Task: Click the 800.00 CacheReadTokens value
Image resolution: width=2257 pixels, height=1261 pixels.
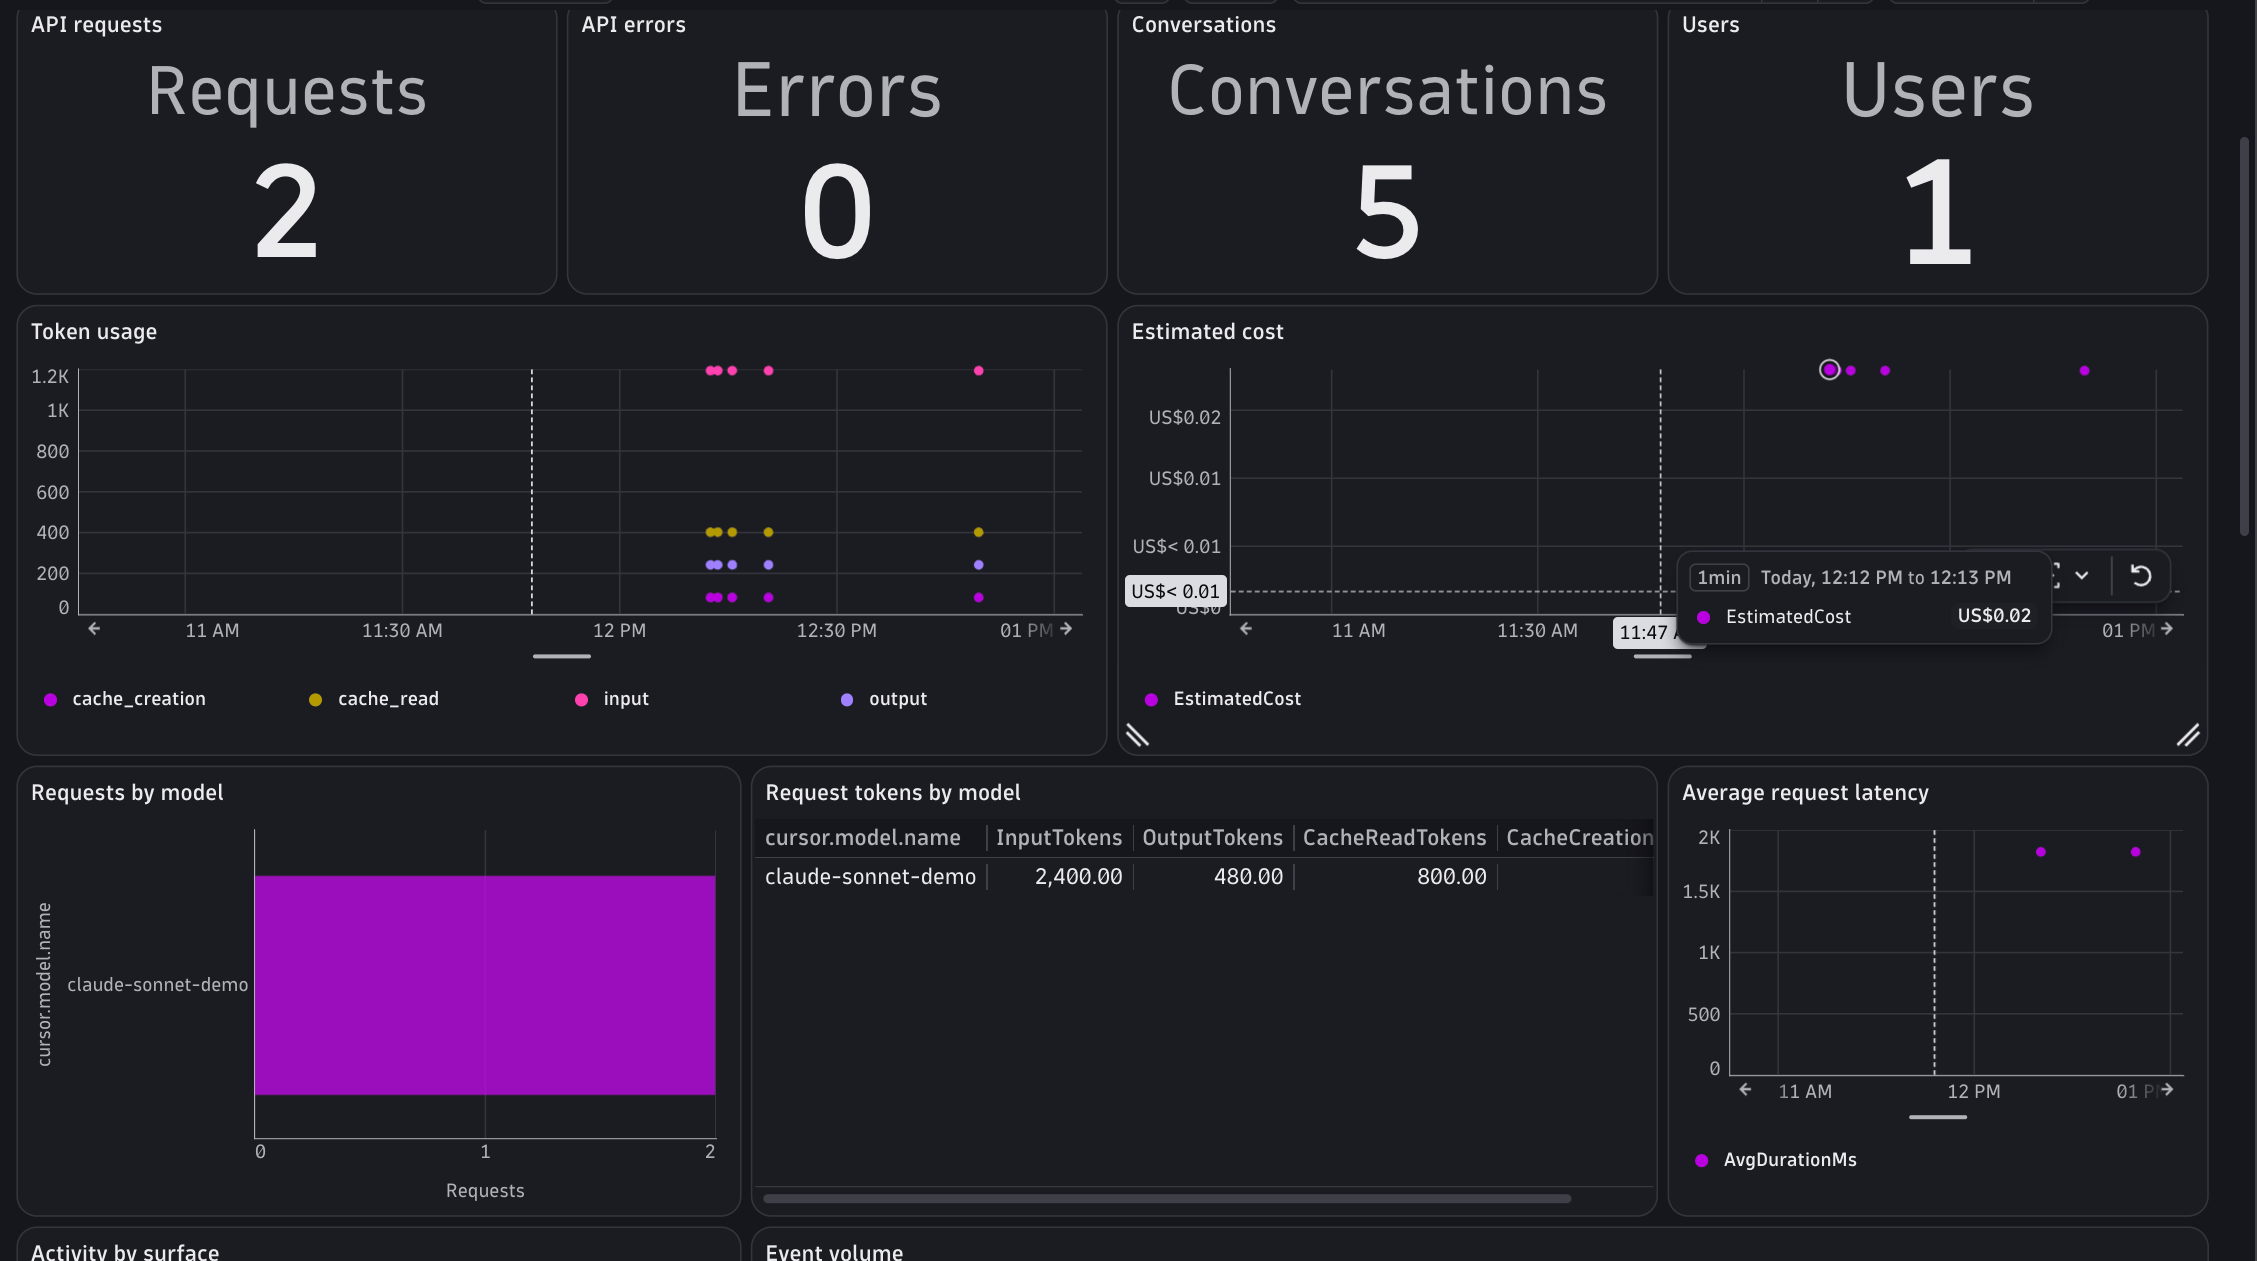Action: [1451, 877]
